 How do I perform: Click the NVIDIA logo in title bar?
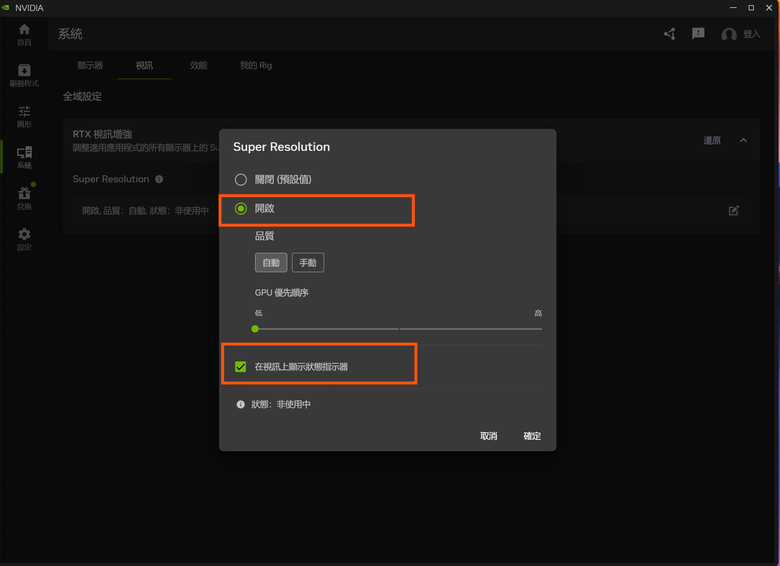pyautogui.click(x=6, y=8)
